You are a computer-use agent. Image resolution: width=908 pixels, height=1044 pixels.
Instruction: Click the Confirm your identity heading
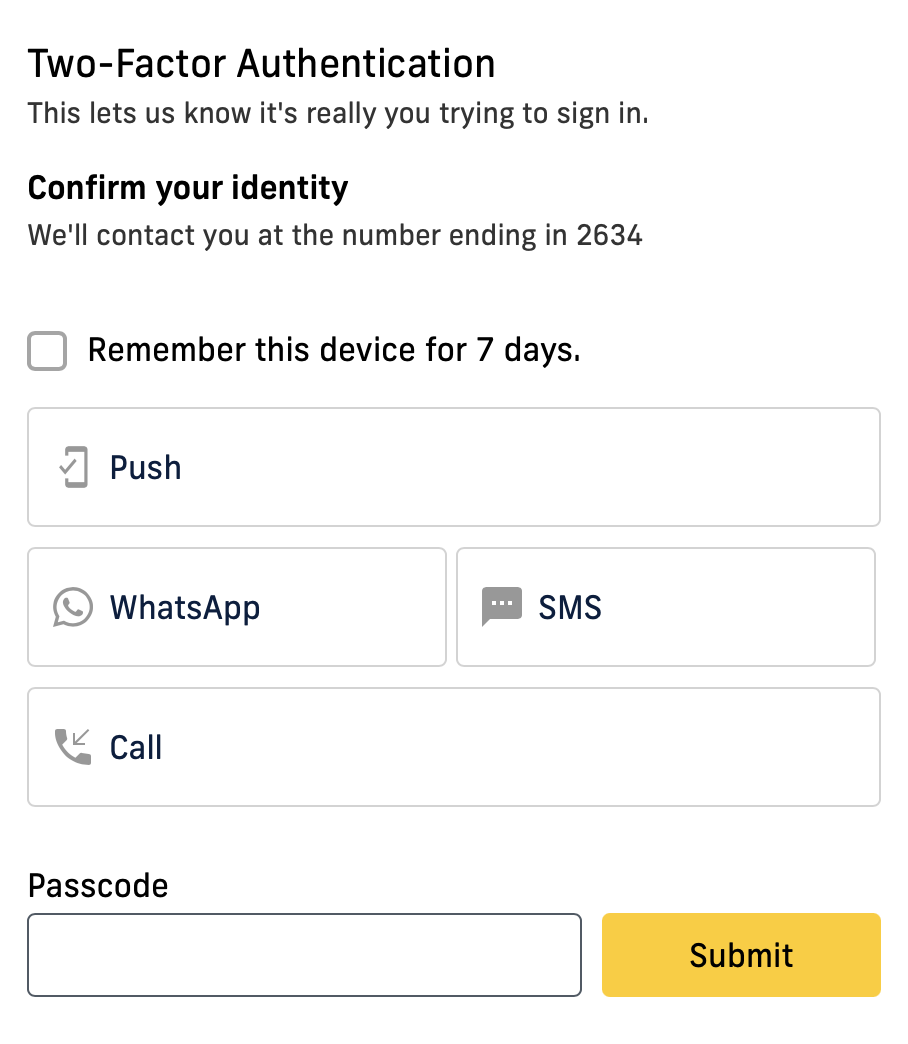(x=188, y=187)
